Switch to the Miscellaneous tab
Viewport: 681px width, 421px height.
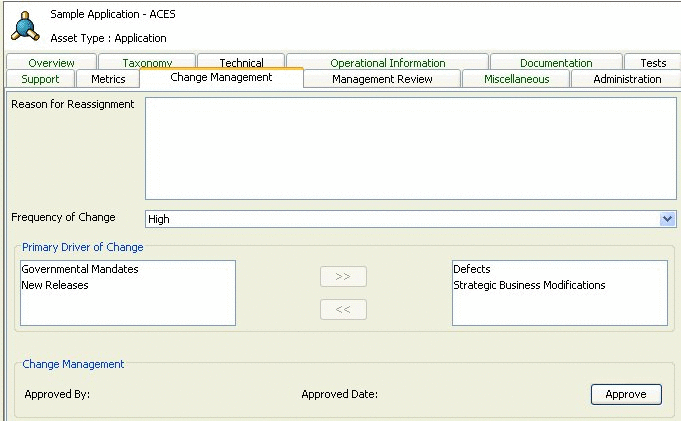click(x=516, y=79)
